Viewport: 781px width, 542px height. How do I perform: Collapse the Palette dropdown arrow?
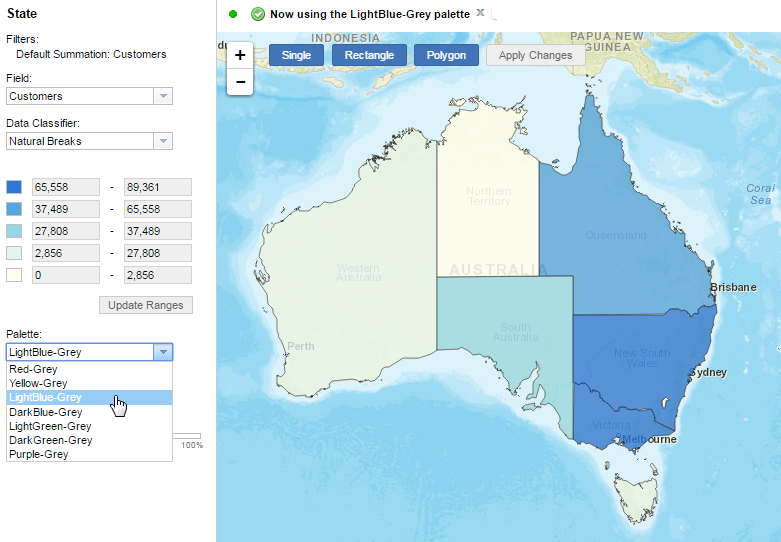(x=162, y=352)
